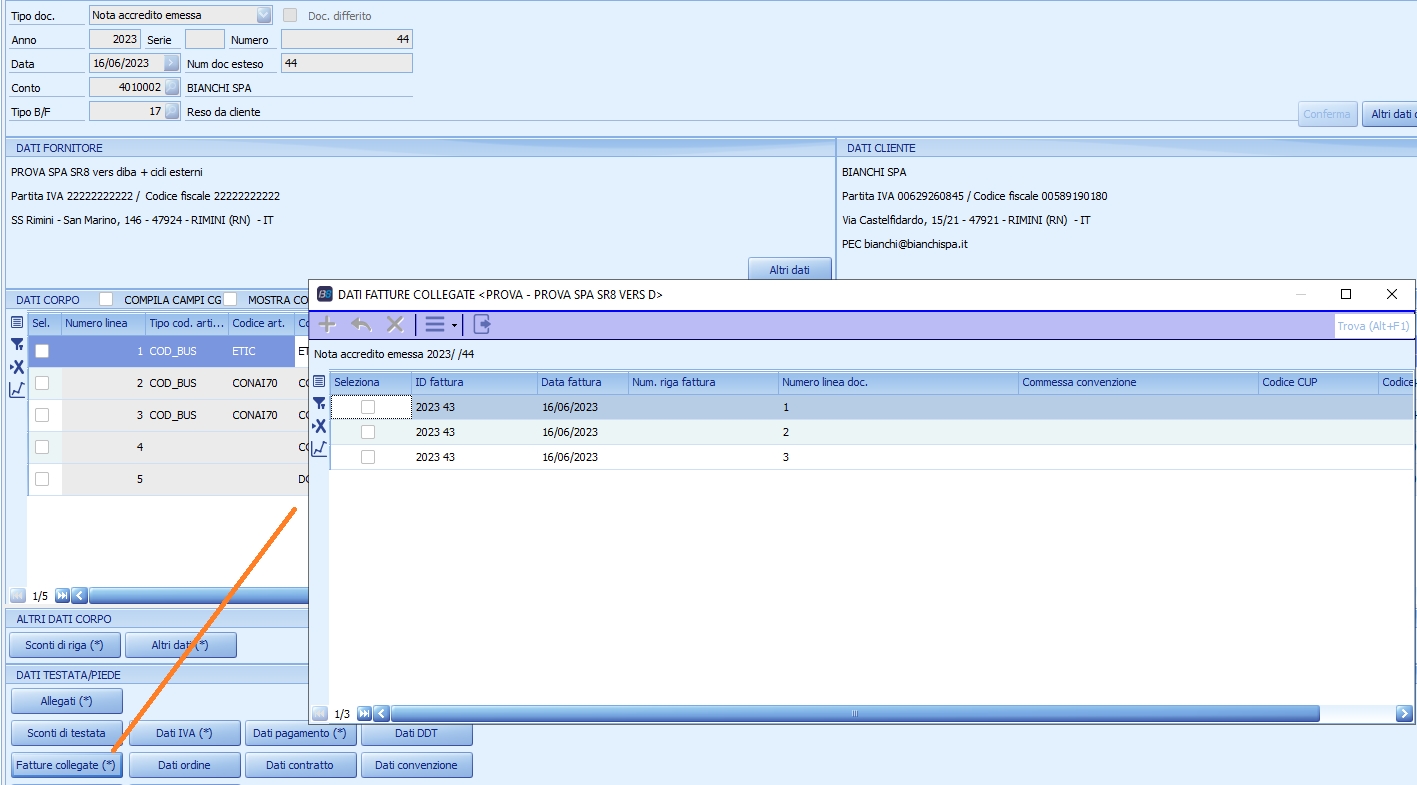Click the Sconti di testata button

pos(66,733)
